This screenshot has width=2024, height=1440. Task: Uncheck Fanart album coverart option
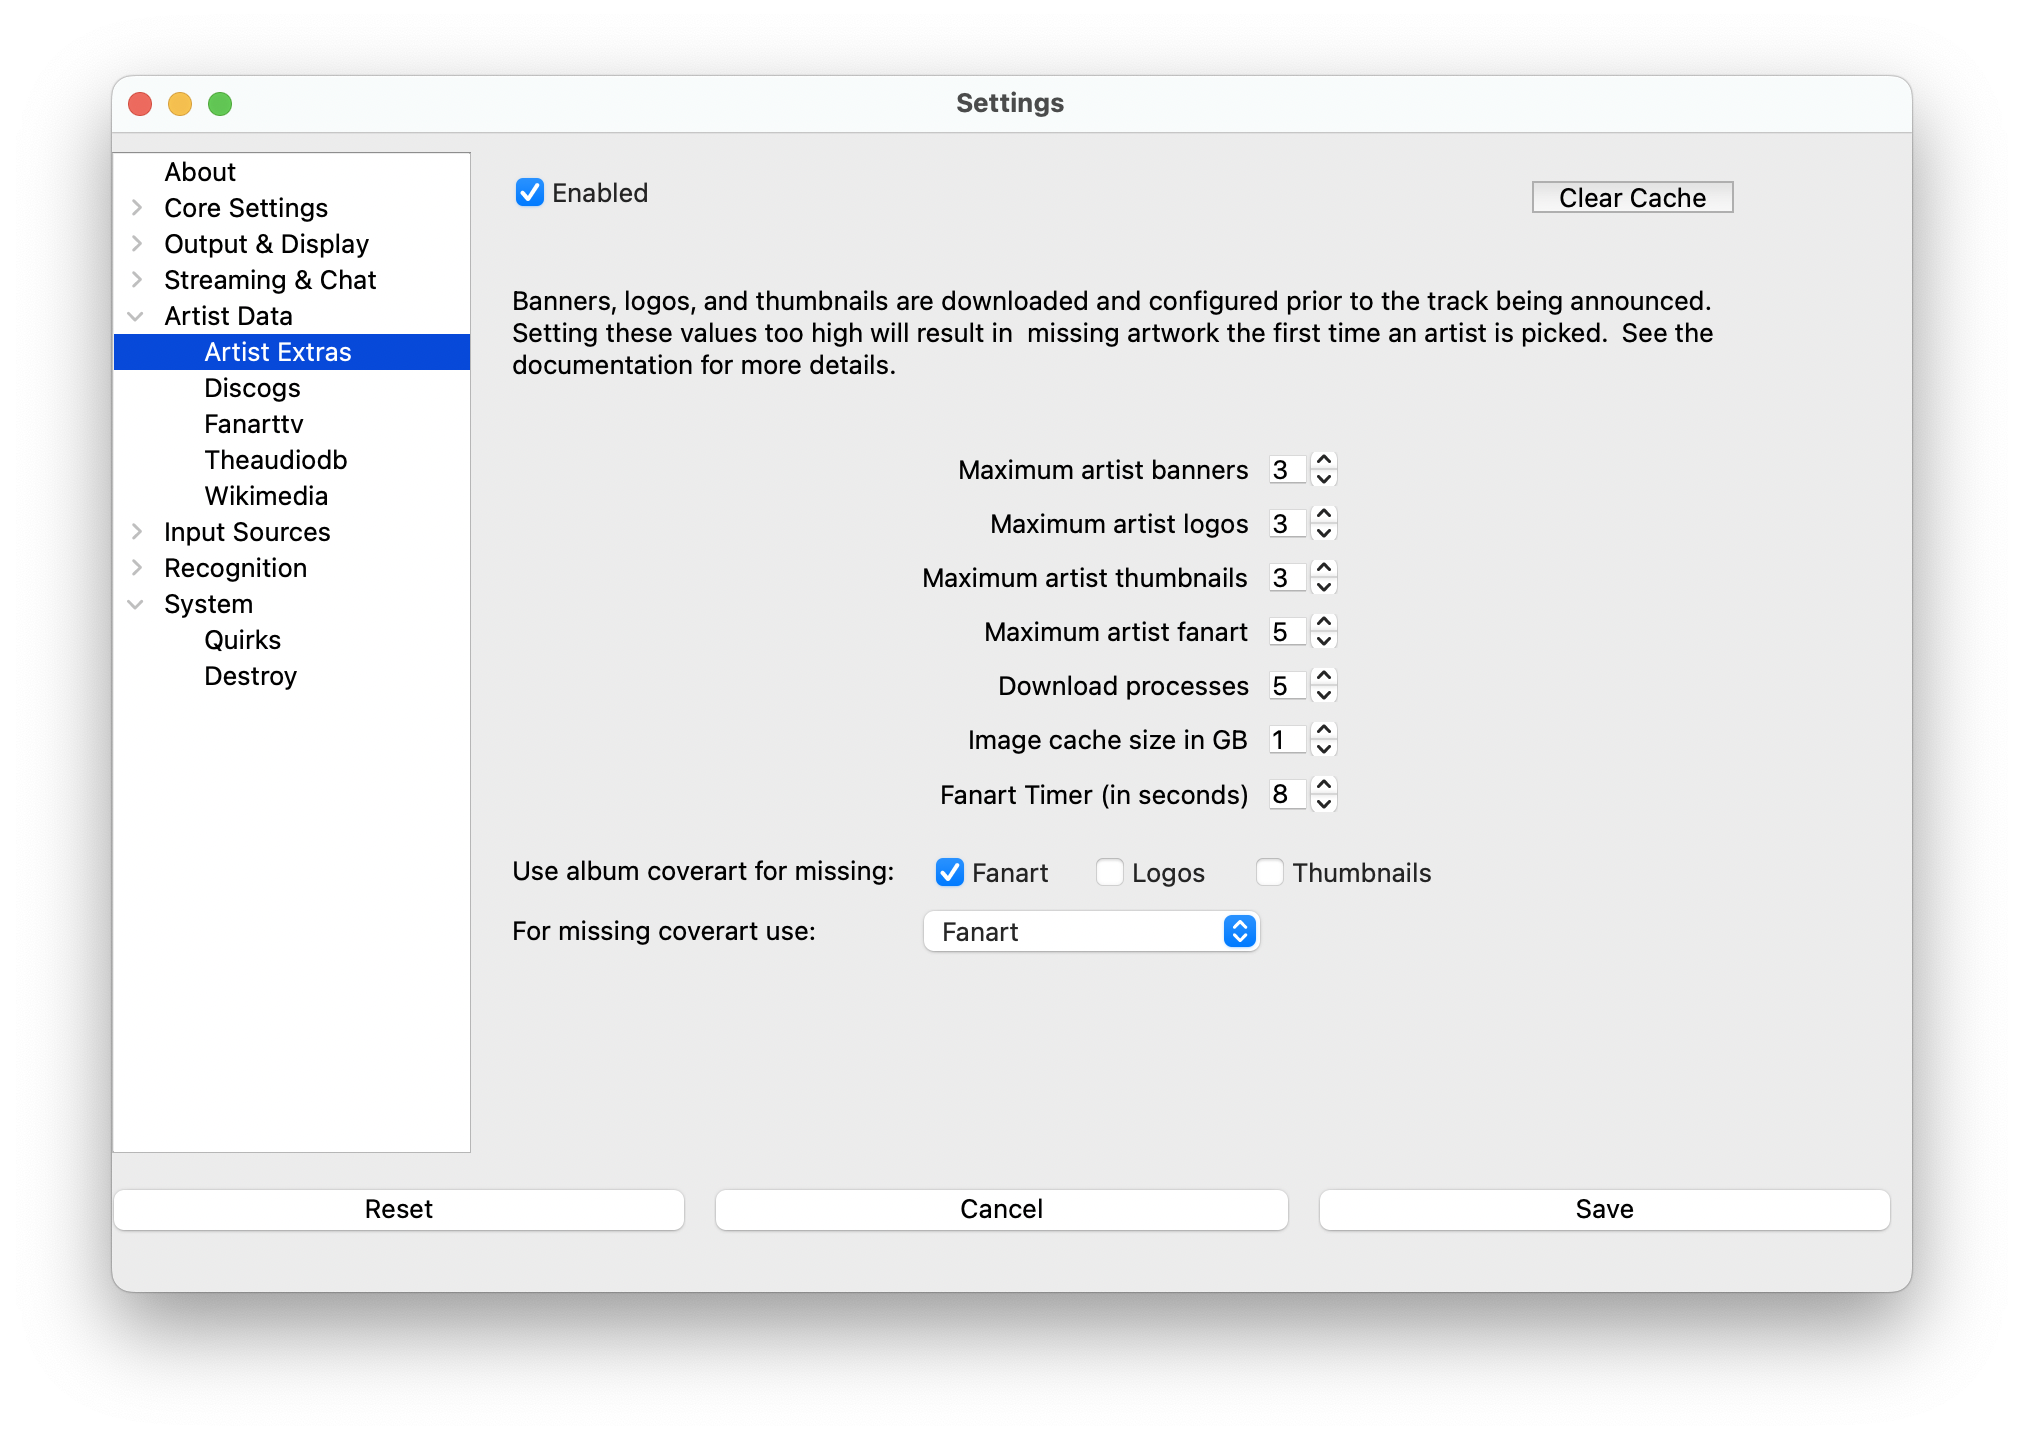950,872
